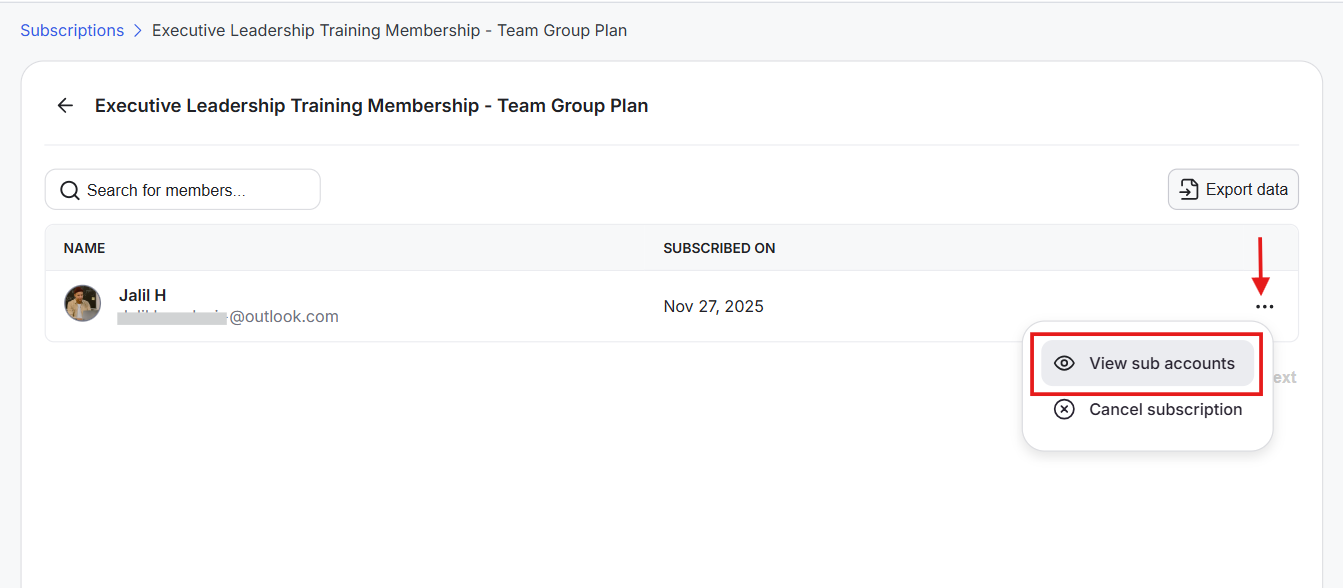Viewport: 1343px width, 588px height.
Task: Click the back arrow icon
Action: click(65, 106)
